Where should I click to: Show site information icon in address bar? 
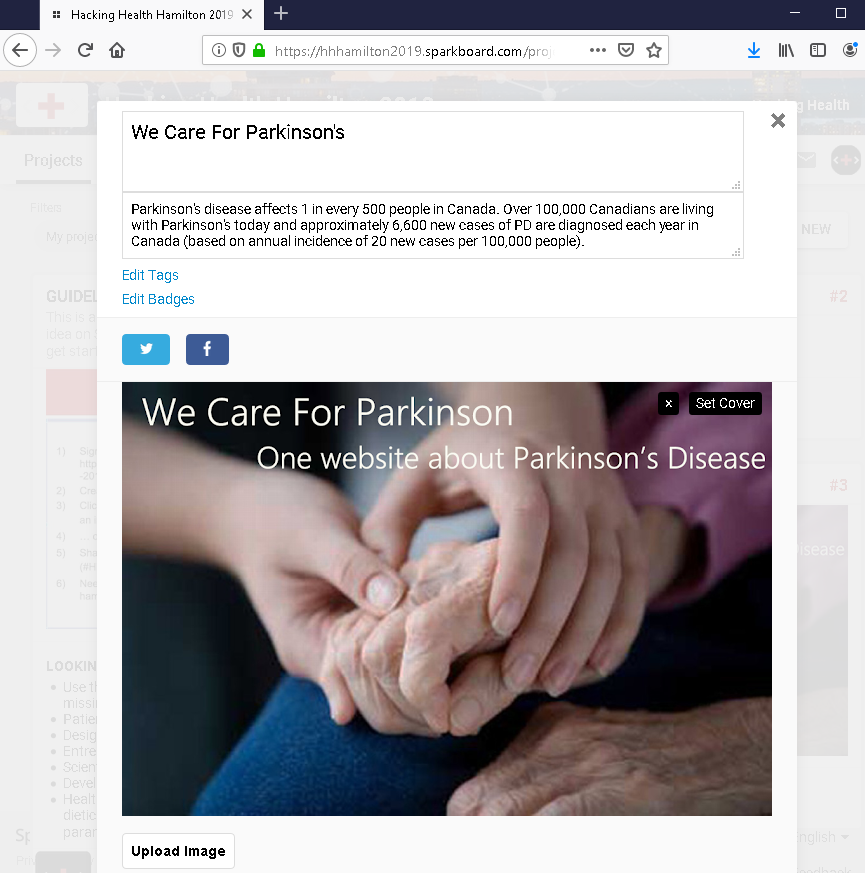(219, 51)
